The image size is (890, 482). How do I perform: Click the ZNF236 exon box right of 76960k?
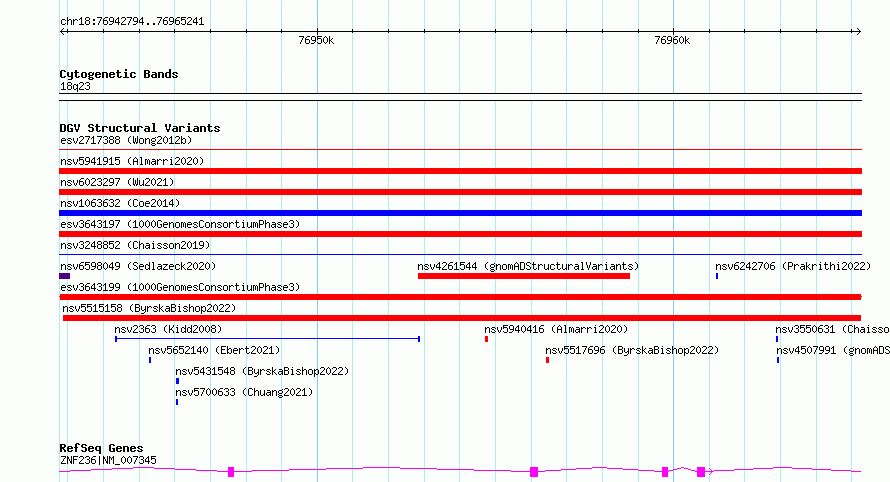701,472
